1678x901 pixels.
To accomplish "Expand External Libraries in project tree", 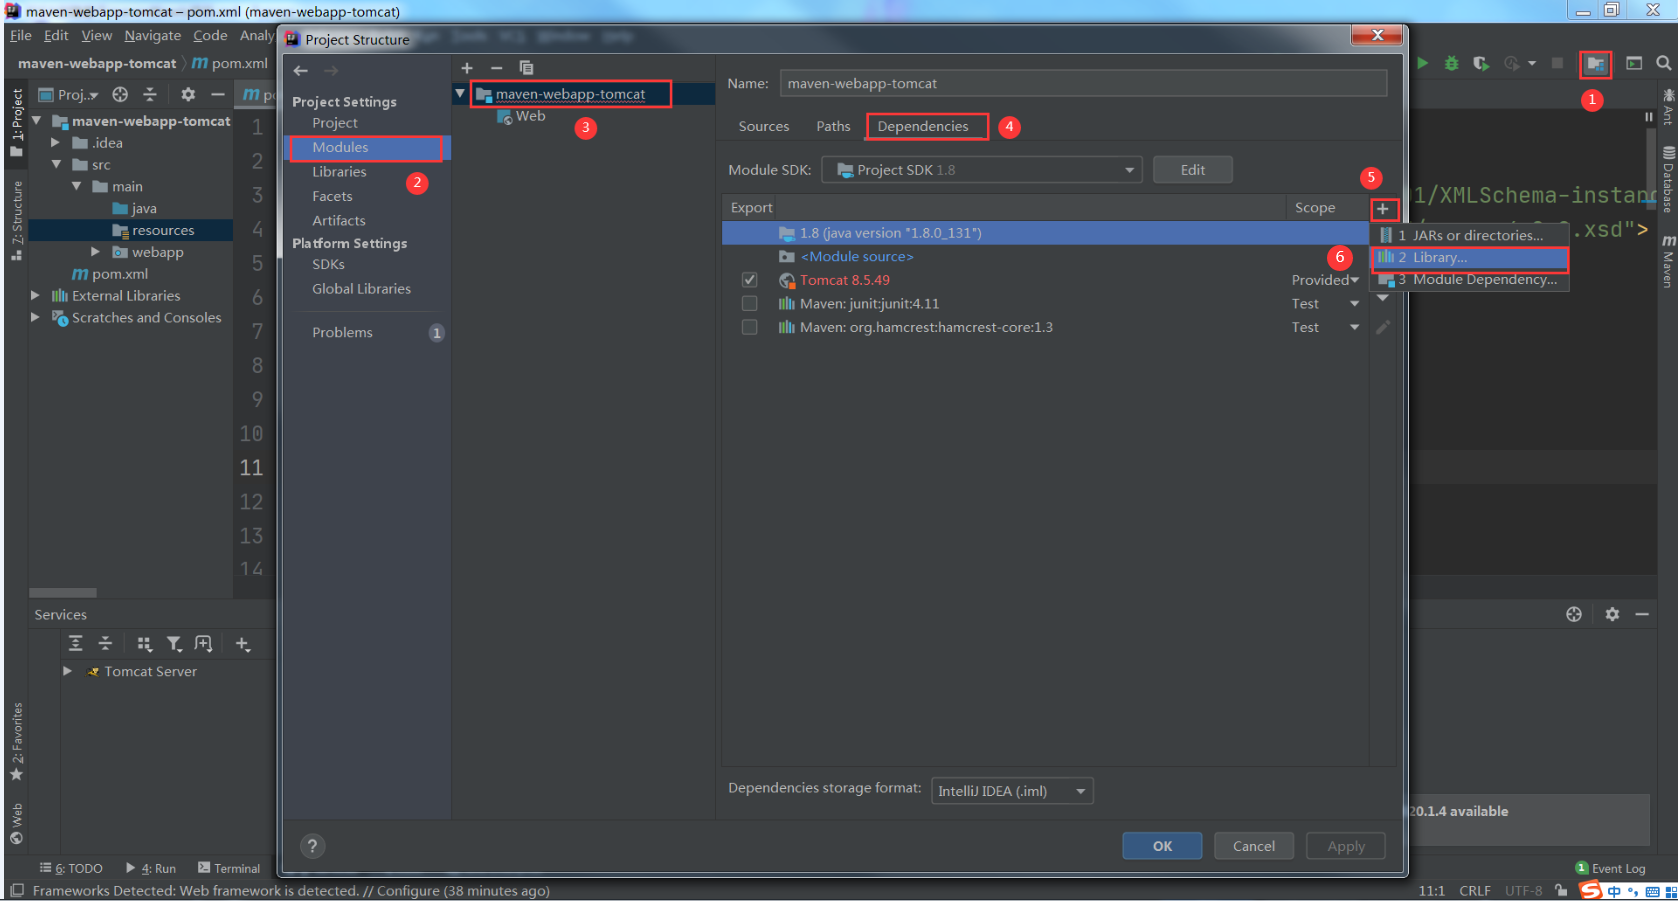I will [x=36, y=296].
